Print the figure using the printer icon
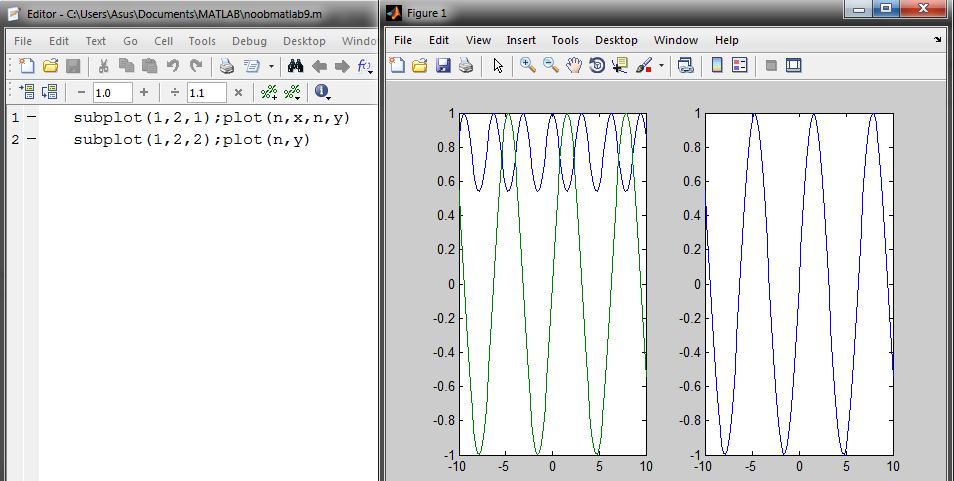 (x=465, y=66)
